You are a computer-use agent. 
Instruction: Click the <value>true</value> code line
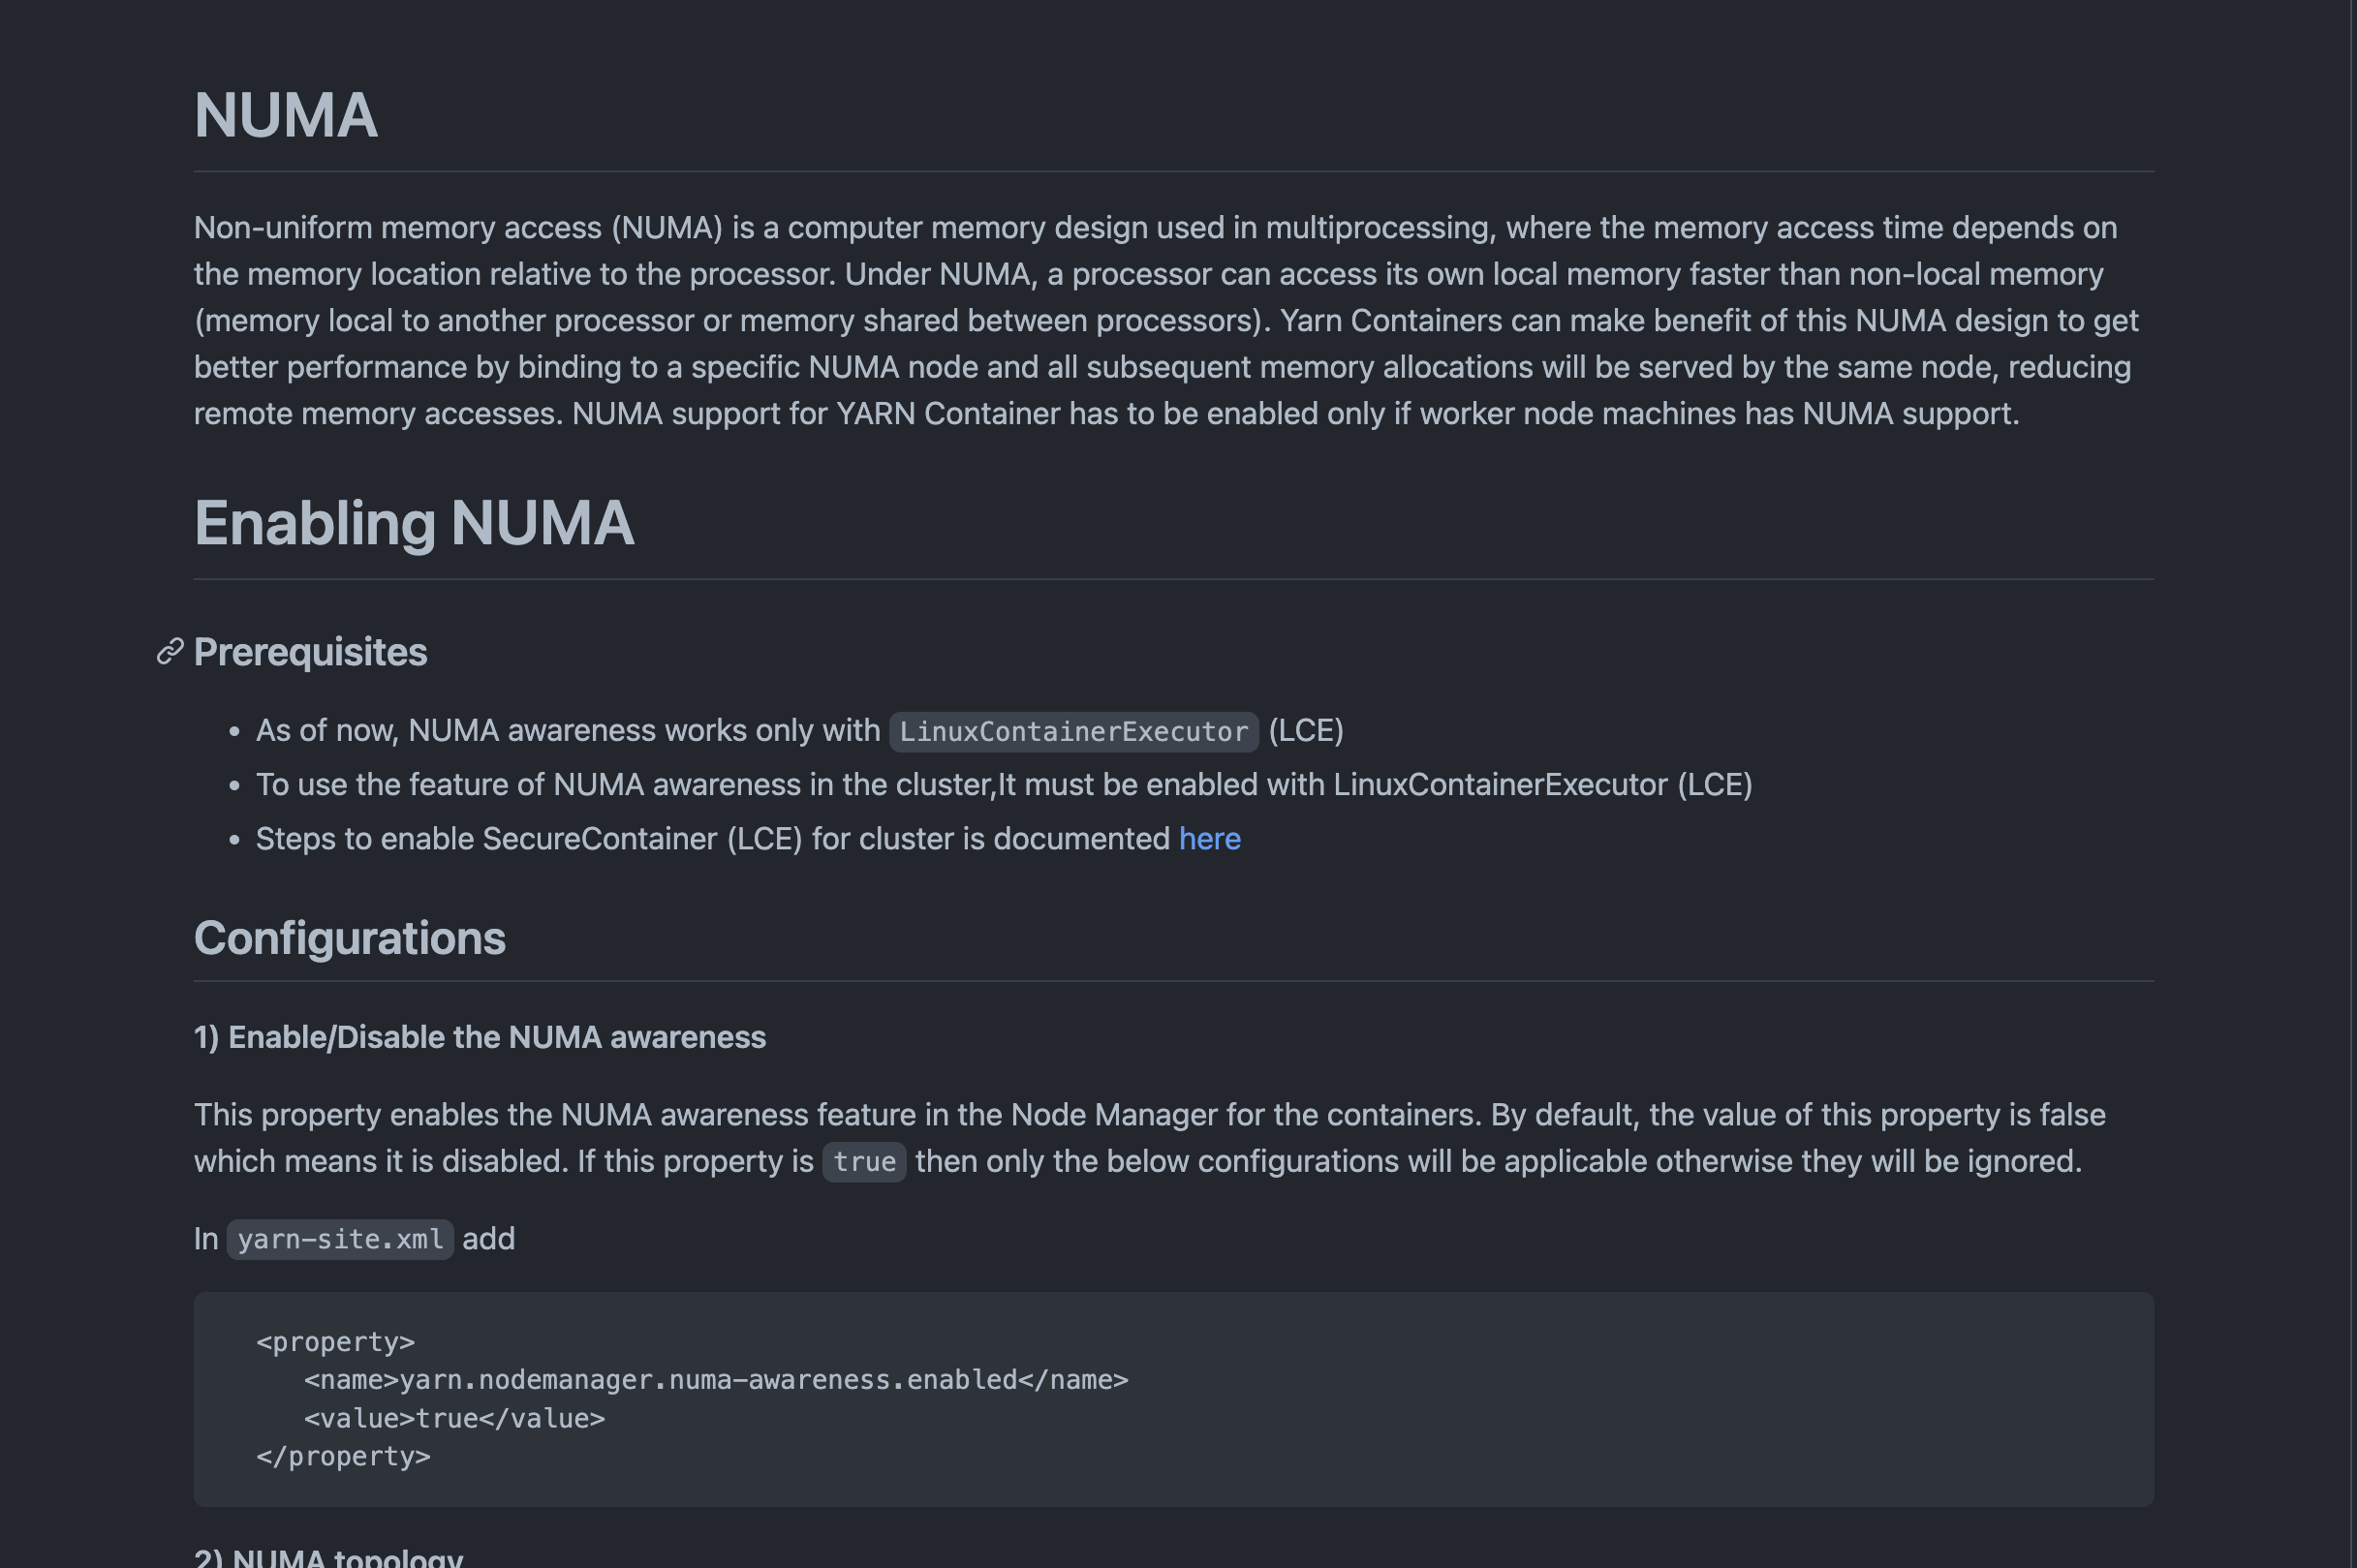pyautogui.click(x=454, y=1419)
